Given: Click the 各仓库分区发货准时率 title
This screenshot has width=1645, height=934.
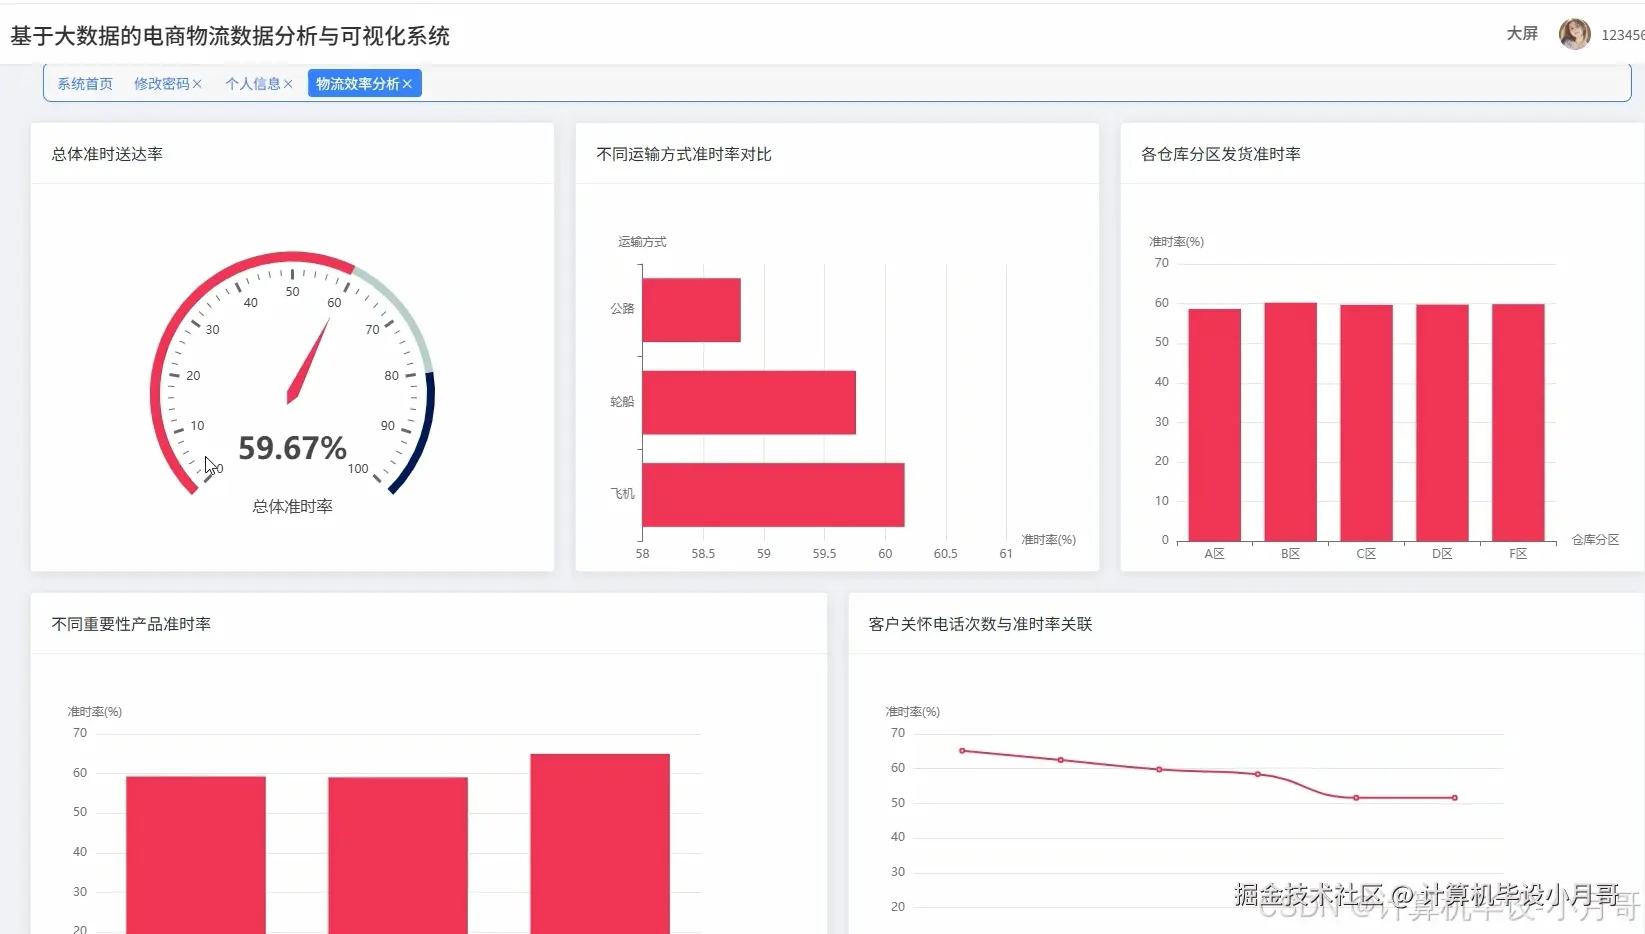Looking at the screenshot, I should pyautogui.click(x=1221, y=154).
